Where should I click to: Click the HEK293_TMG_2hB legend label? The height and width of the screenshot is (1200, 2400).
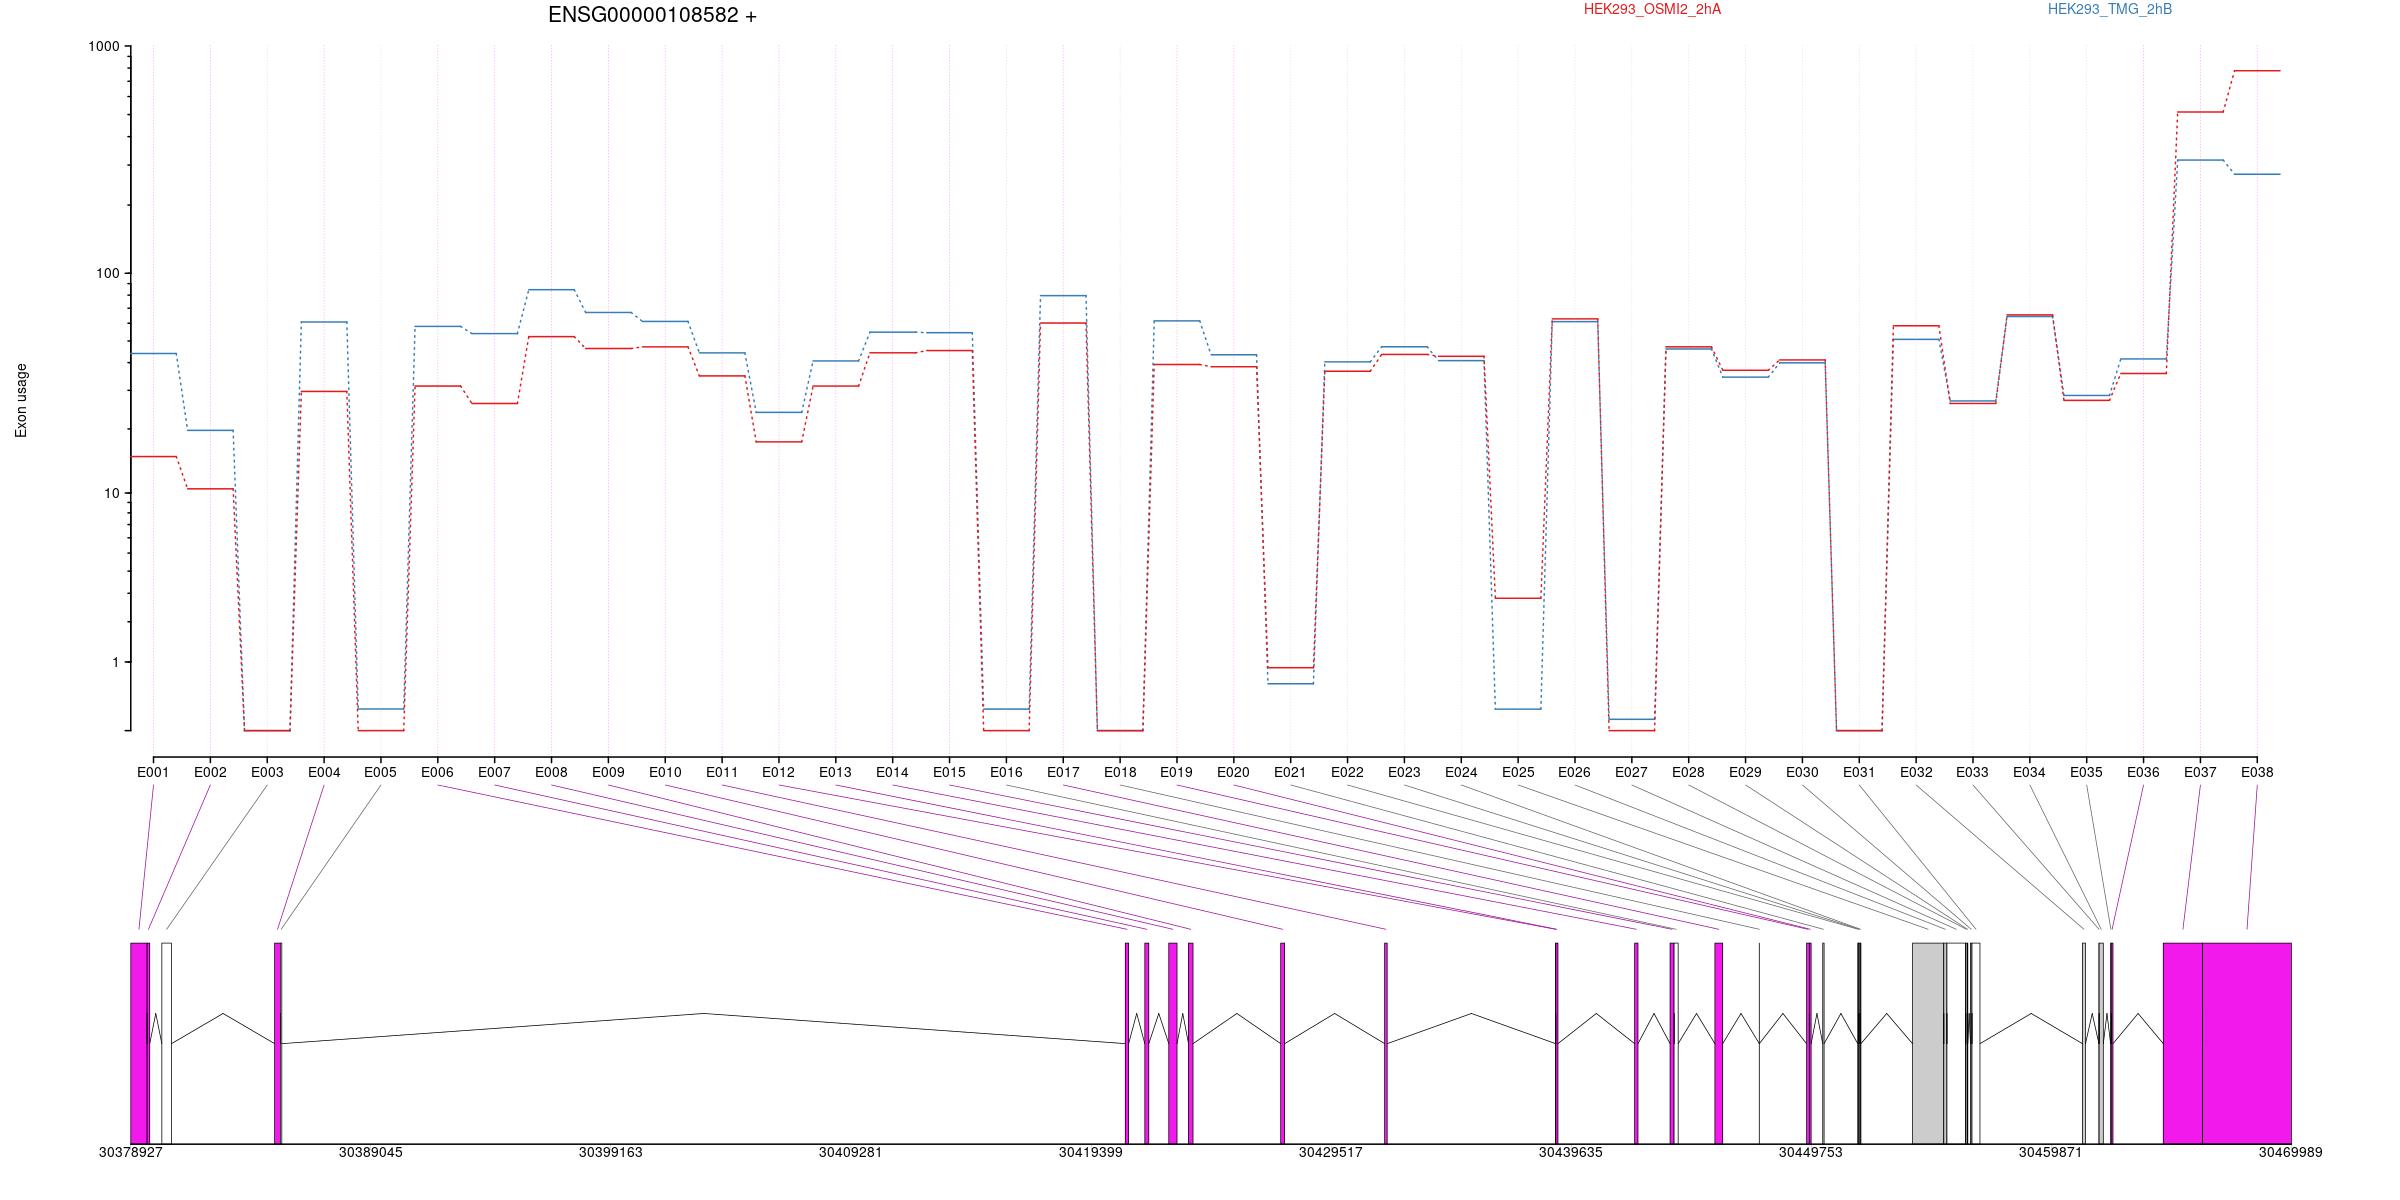(x=2109, y=9)
